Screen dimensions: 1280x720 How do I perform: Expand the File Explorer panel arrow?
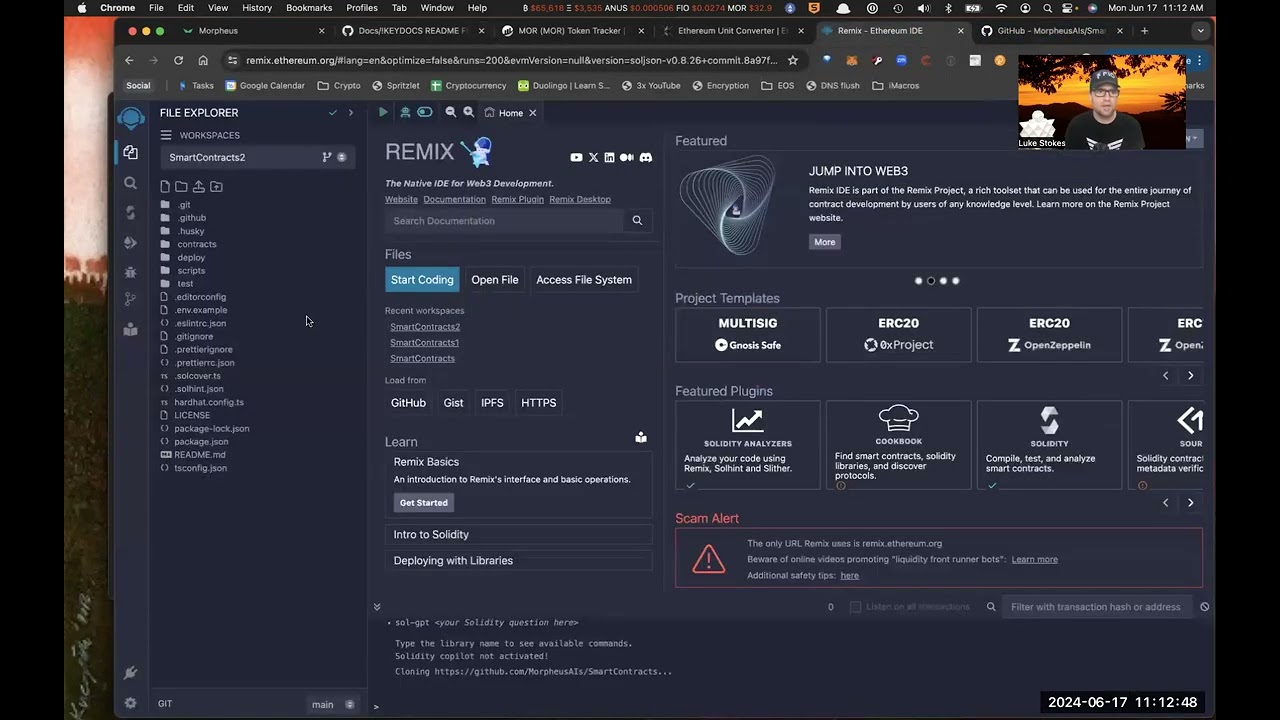pos(350,113)
